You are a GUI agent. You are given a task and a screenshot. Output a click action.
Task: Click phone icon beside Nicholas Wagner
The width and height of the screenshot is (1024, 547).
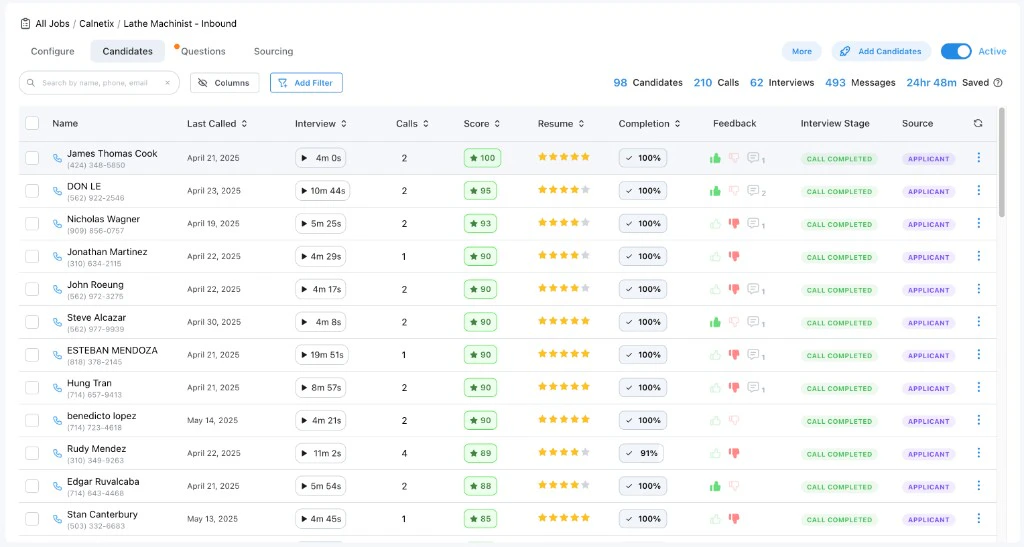coord(57,224)
